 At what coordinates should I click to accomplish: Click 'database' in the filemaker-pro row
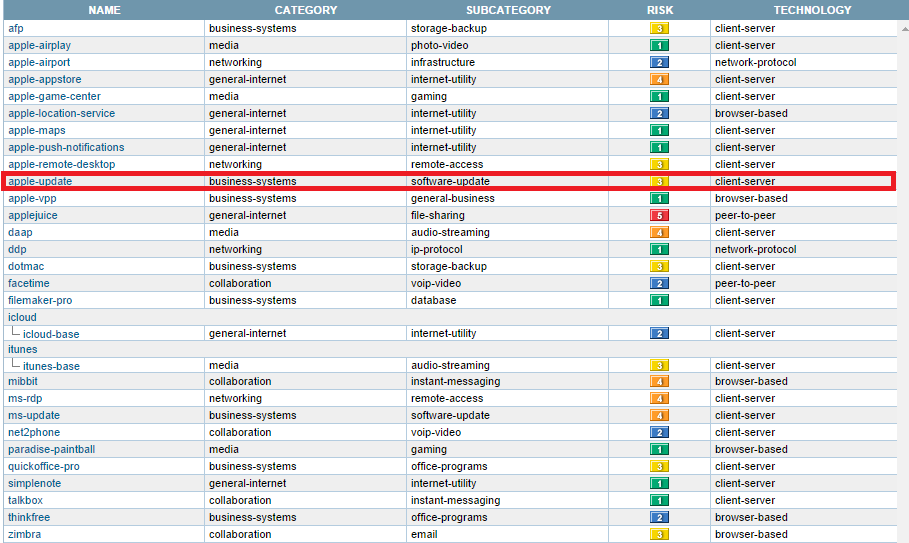pyautogui.click(x=434, y=300)
